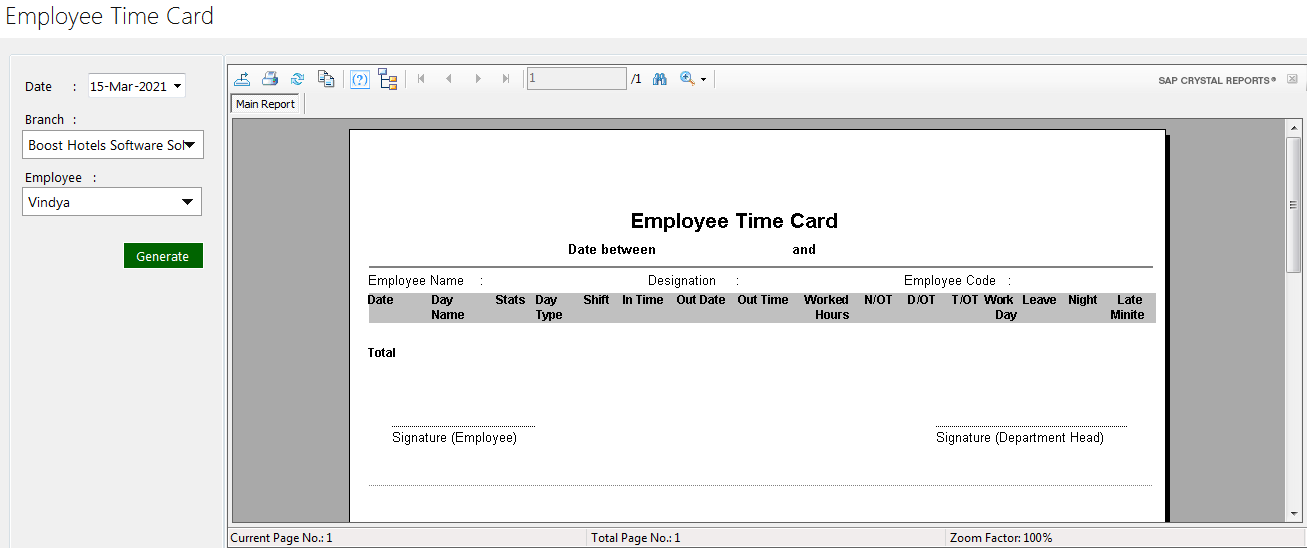Go to the first page of the report
1307x548 pixels.
tap(421, 79)
